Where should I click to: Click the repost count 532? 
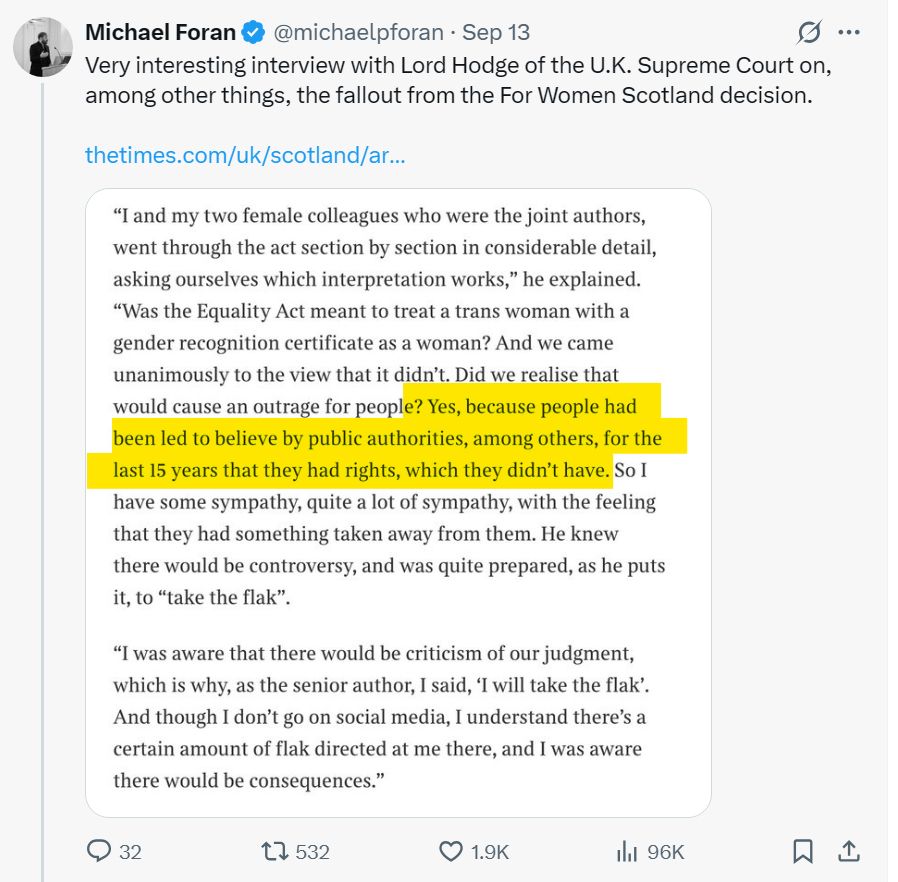click(x=312, y=851)
